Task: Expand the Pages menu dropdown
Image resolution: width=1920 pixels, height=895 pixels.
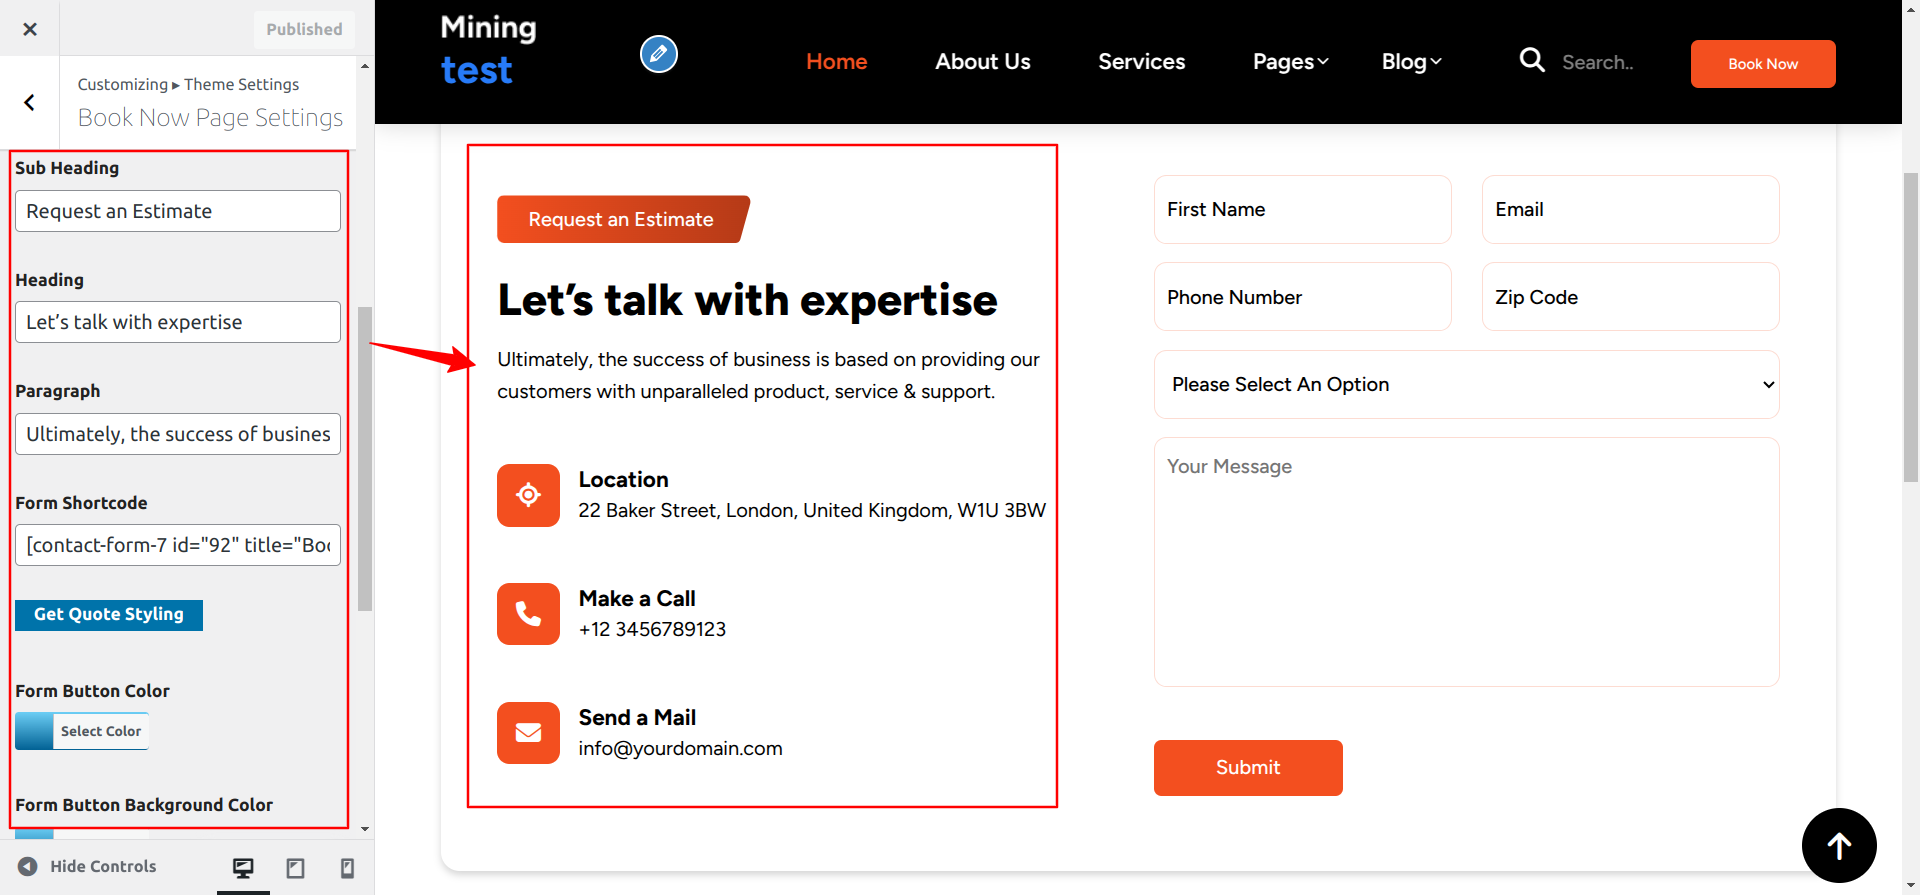Action: click(x=1290, y=62)
